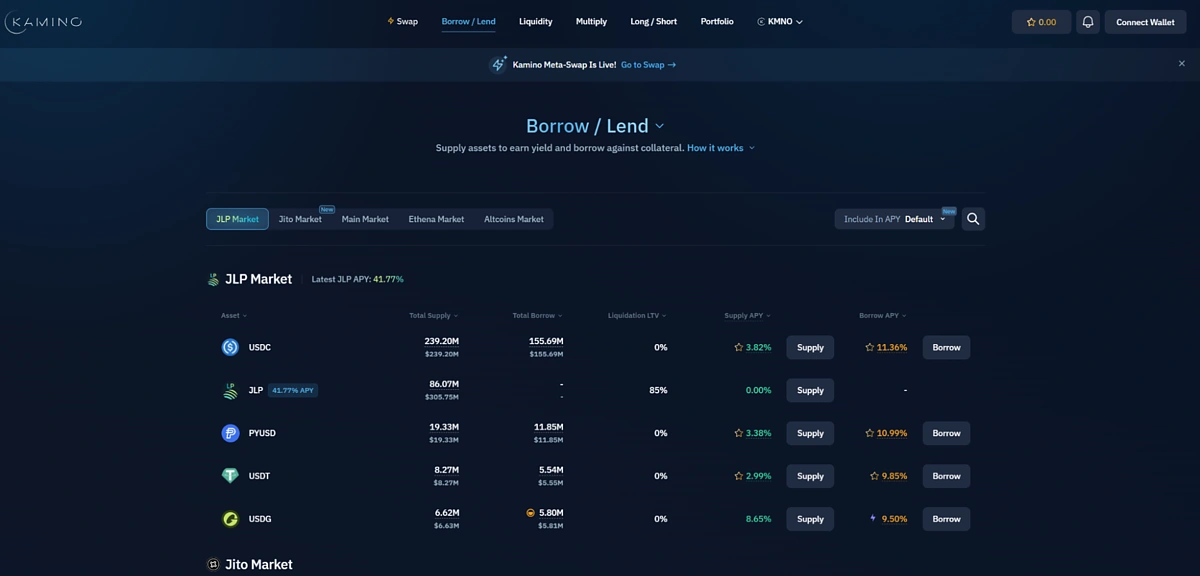Open the Borrow / Lend nav item
The width and height of the screenshot is (1200, 576).
point(468,21)
